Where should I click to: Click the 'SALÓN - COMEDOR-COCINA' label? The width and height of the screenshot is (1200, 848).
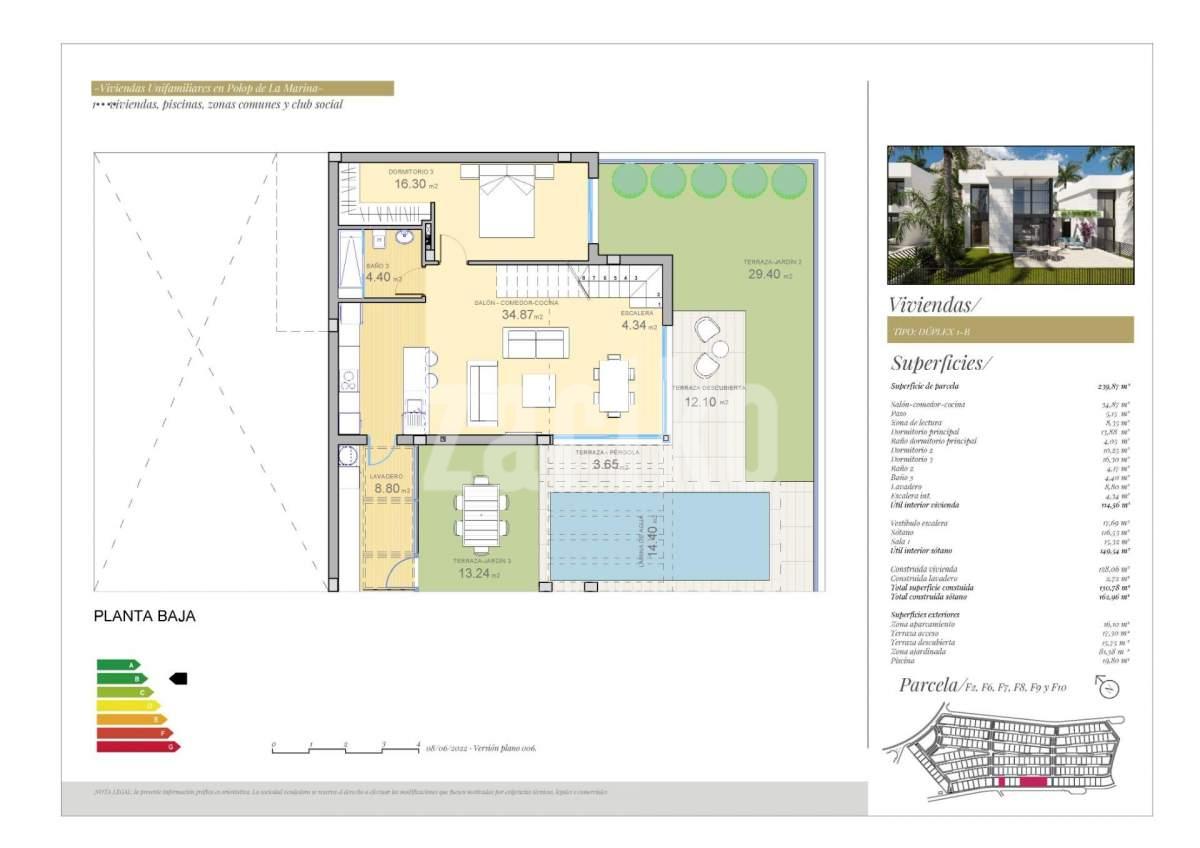point(517,302)
